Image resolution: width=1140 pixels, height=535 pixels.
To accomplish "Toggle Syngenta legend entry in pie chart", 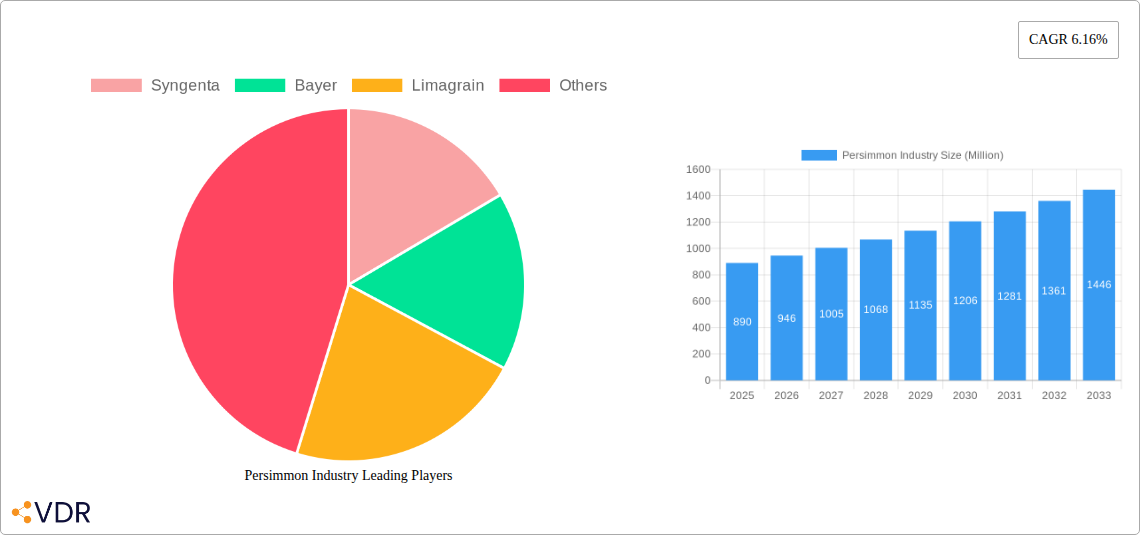I will pos(185,86).
